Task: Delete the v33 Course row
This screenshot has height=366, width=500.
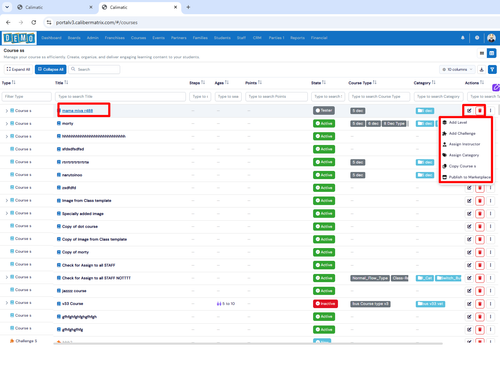Action: (480, 304)
